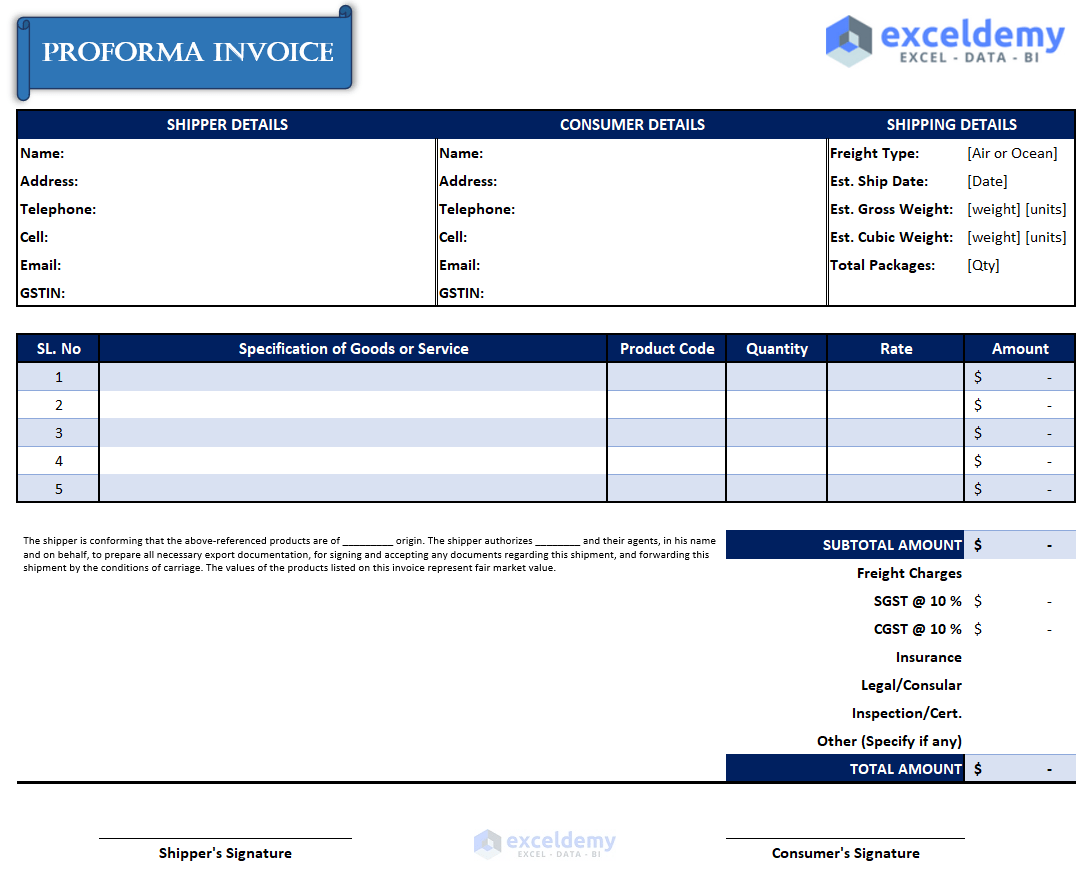Click the Est. Ship Date: label
This screenshot has height=876, width=1090.
click(879, 181)
